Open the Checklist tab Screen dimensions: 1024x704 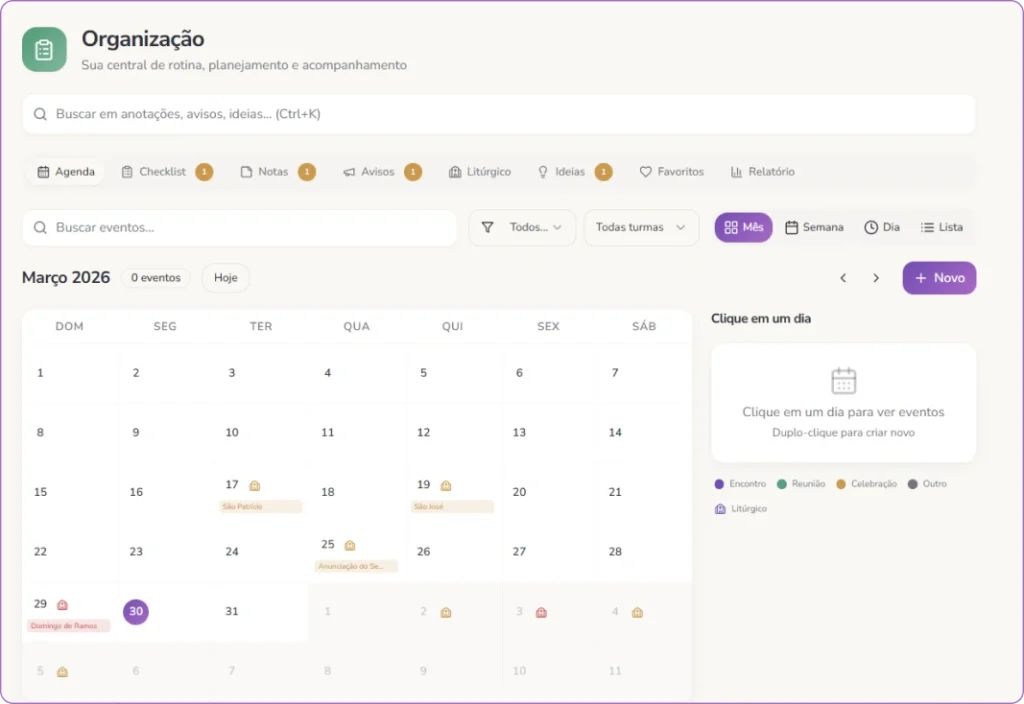pos(167,172)
